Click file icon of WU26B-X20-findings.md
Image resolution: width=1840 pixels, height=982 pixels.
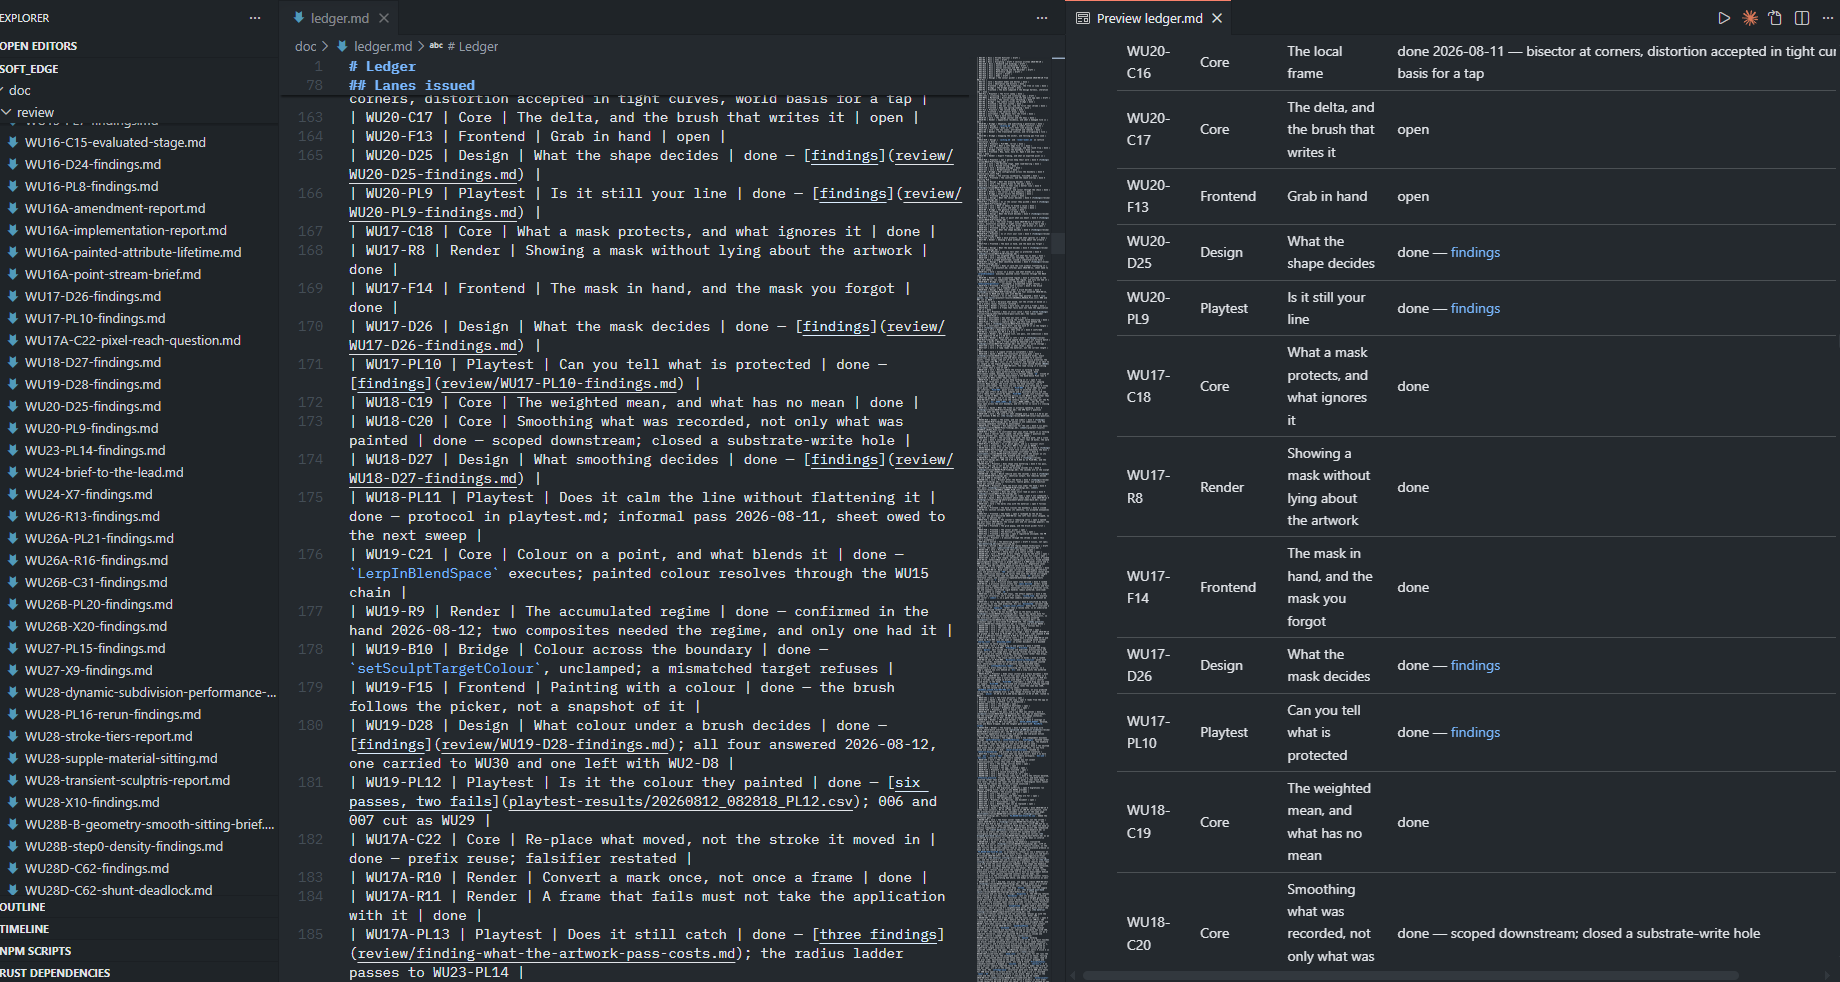[x=13, y=626]
